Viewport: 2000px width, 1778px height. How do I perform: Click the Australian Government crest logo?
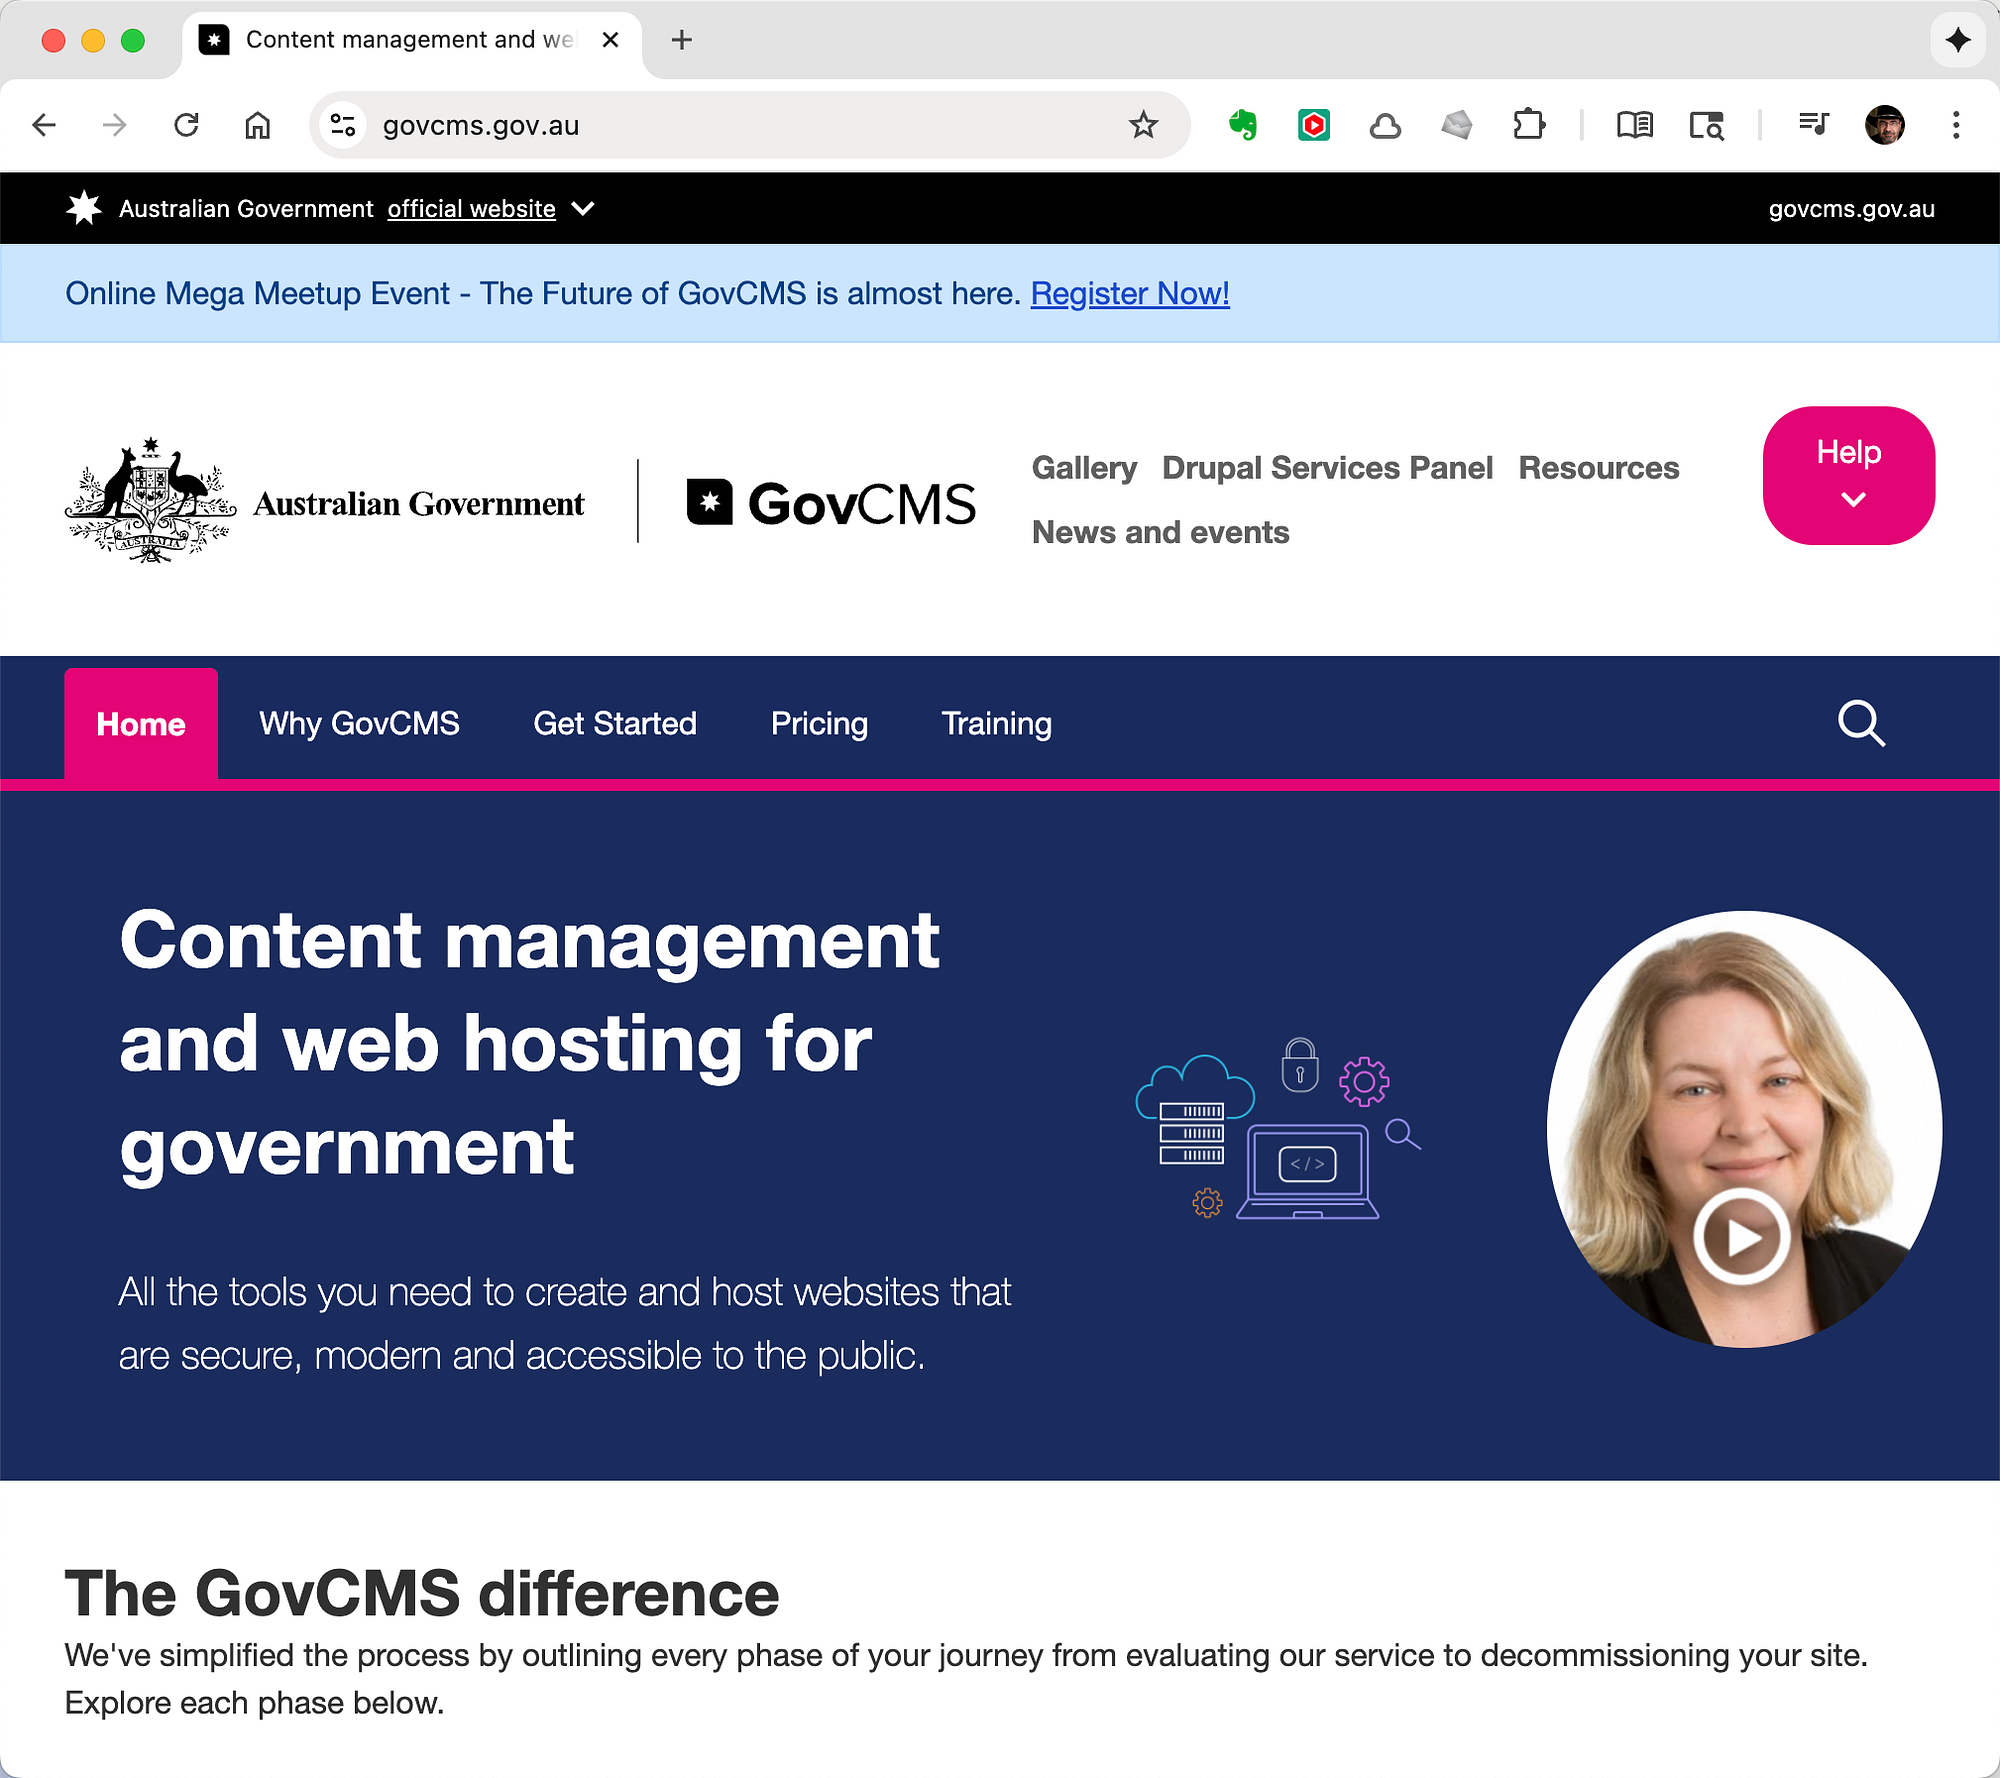[324, 500]
